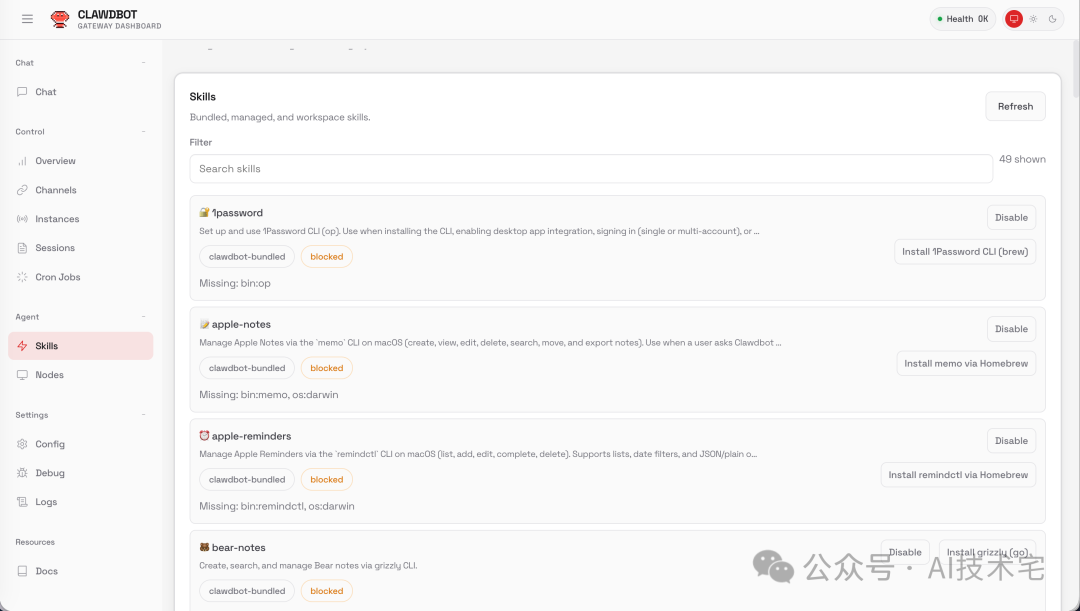Click the Nodes monitor icon
The width and height of the screenshot is (1080, 611).
pos(22,375)
